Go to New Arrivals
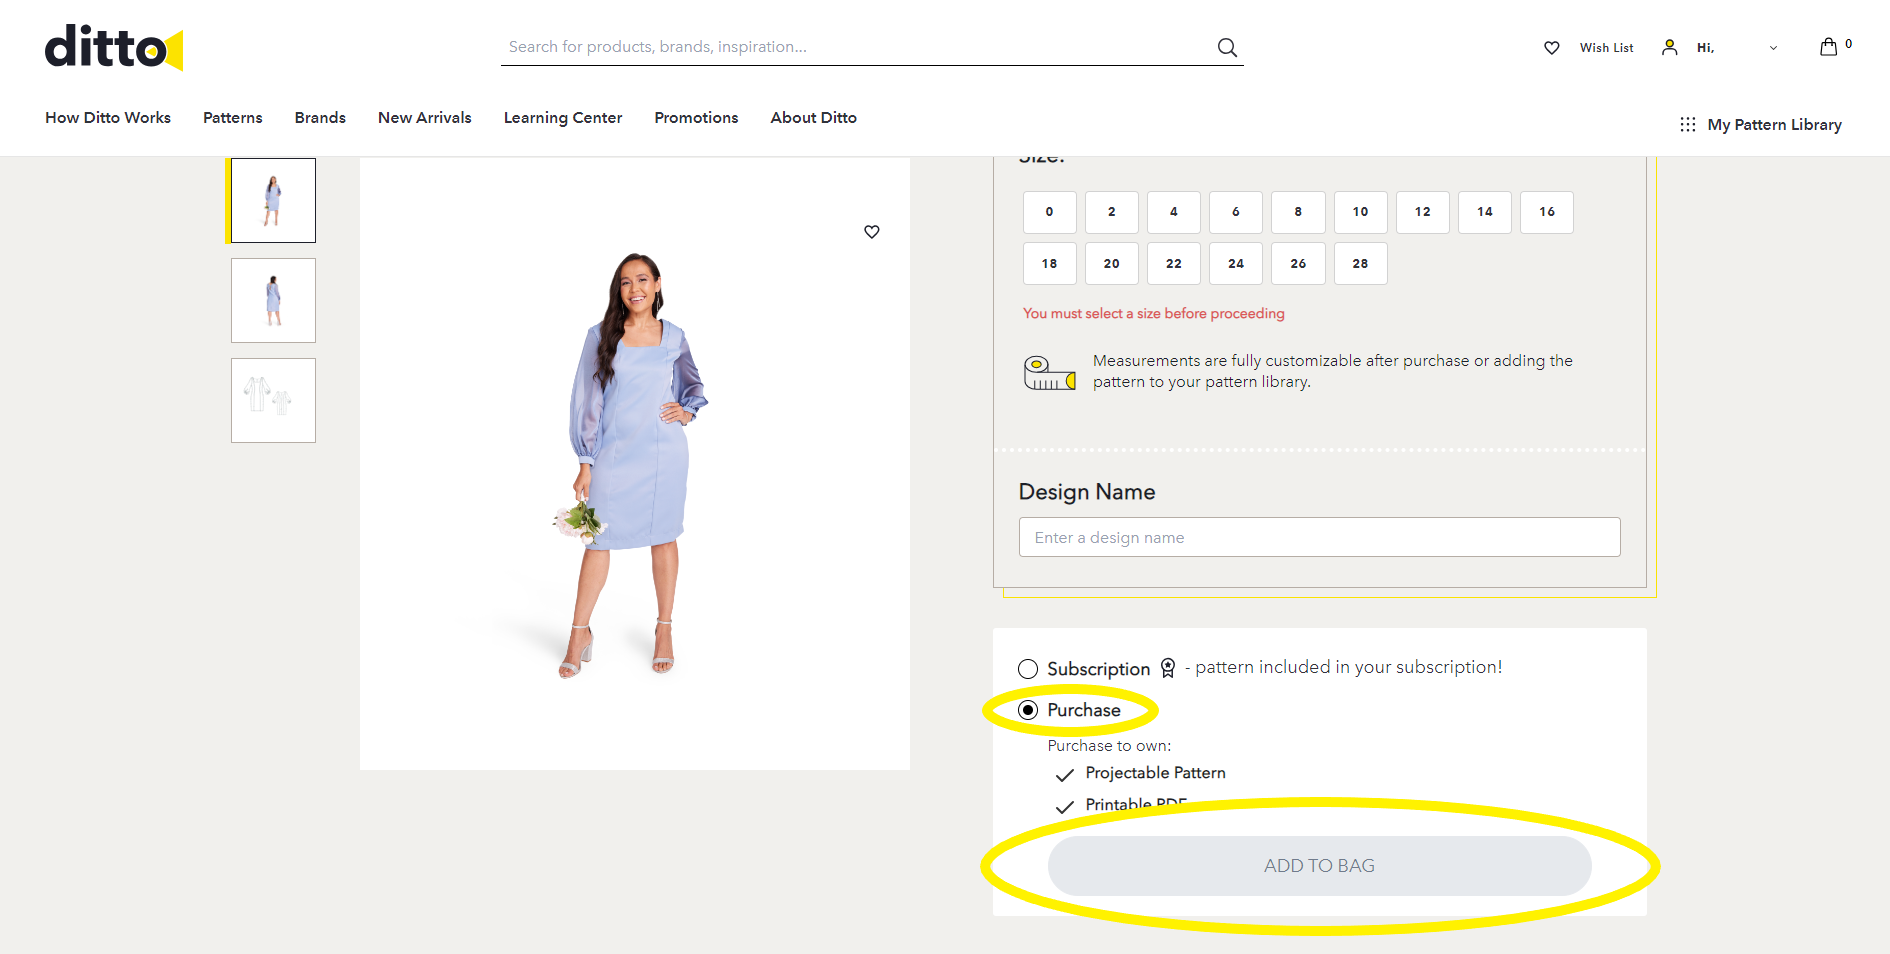 click(x=425, y=117)
